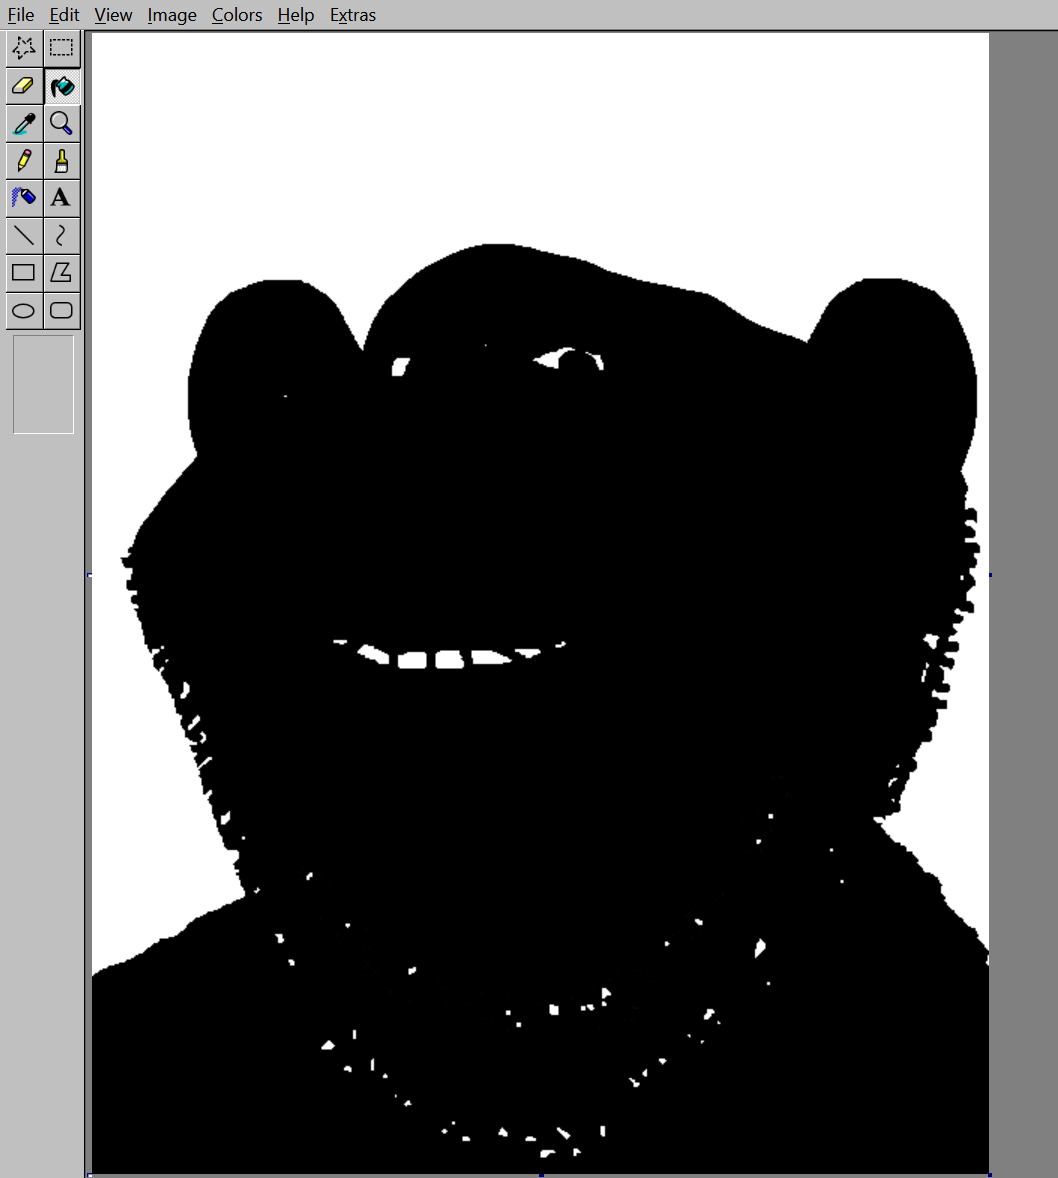The image size is (1058, 1178).
Task: Select the Brush tool
Action: [x=62, y=160]
